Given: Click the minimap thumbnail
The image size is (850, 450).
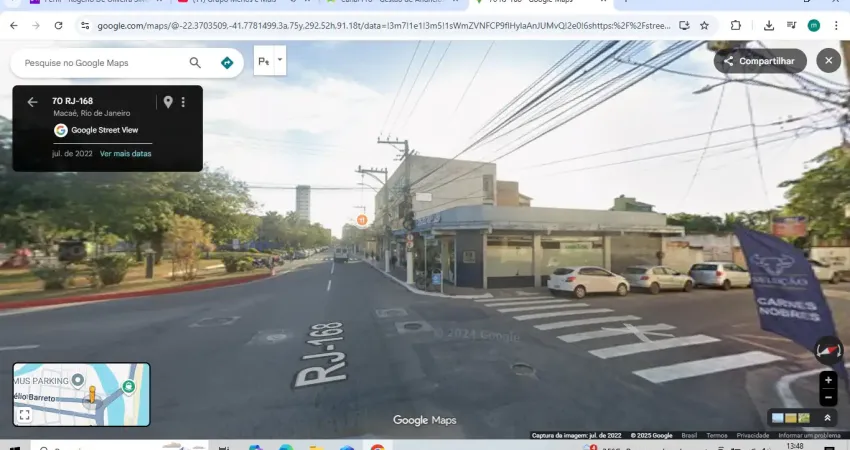Looking at the screenshot, I should (x=81, y=395).
